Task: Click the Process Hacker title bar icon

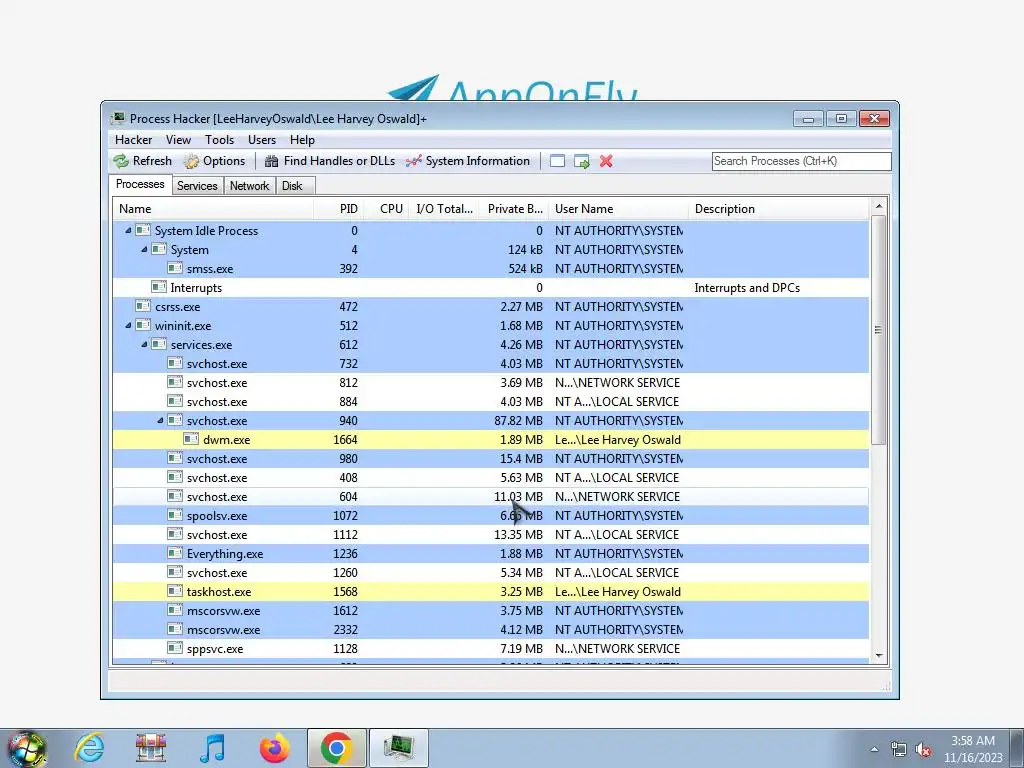Action: click(118, 118)
